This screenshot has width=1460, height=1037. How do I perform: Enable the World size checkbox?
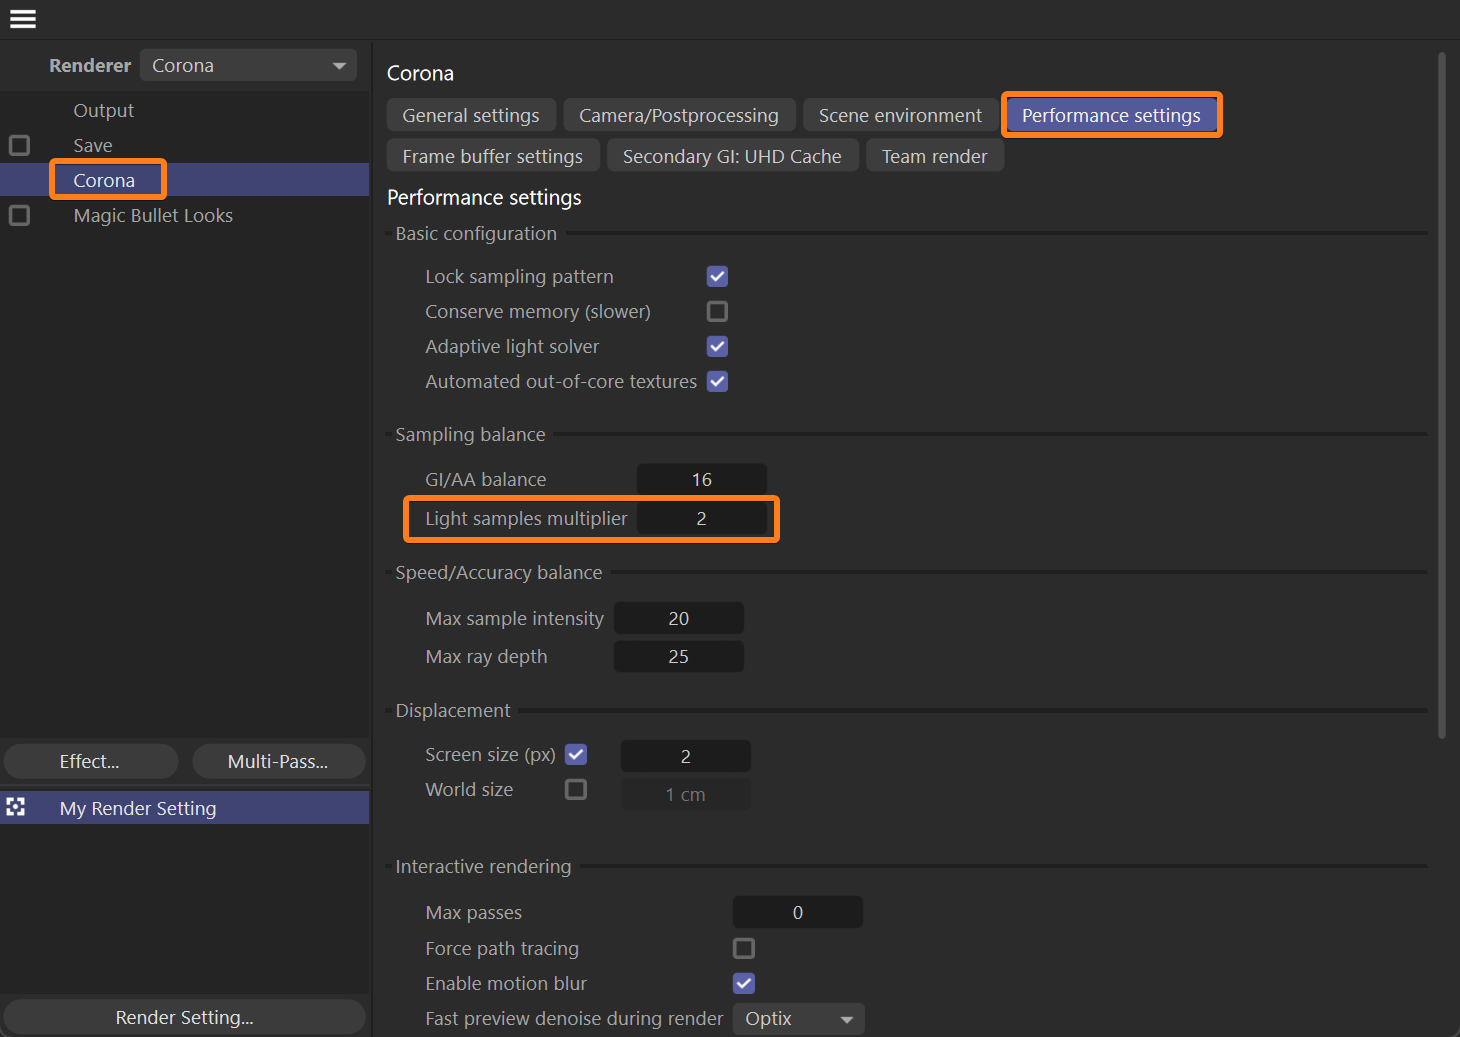tap(576, 789)
